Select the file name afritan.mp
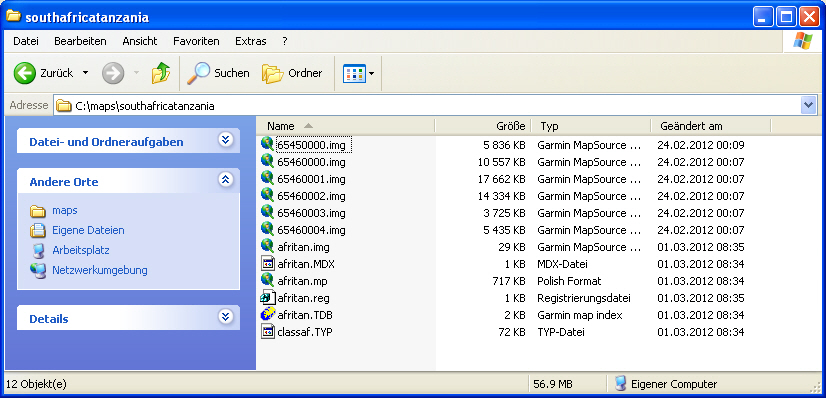The height and width of the screenshot is (398, 826). [x=302, y=281]
